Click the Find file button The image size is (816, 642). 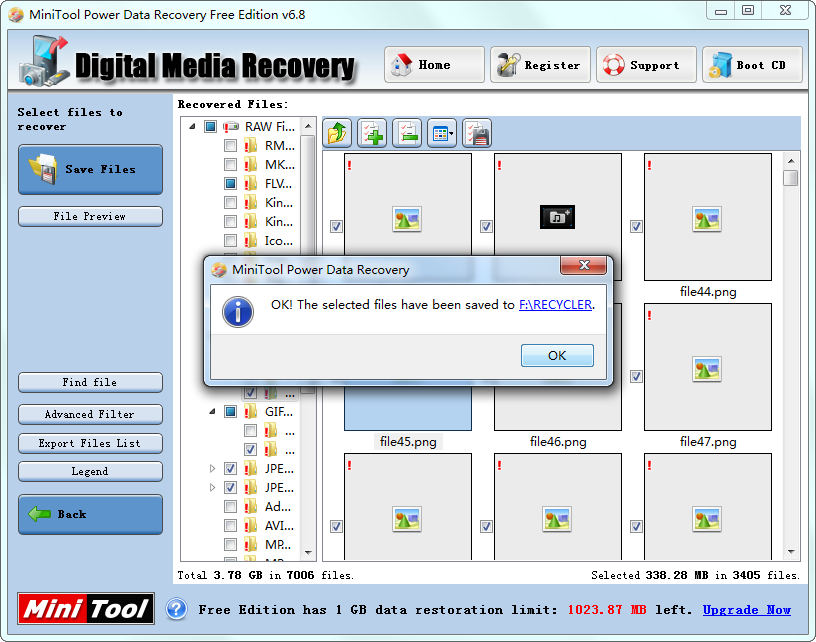click(x=91, y=382)
